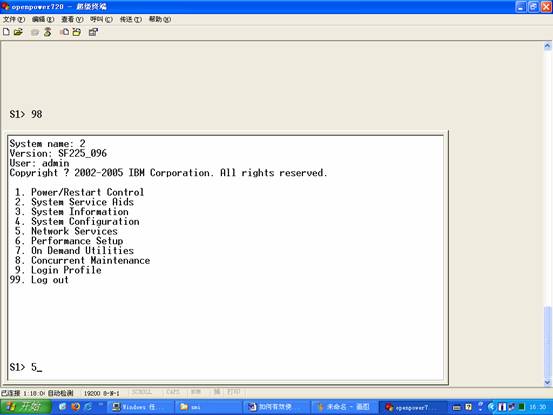The image size is (553, 415).
Task: Click the Open file toolbar icon
Action: (x=18, y=32)
